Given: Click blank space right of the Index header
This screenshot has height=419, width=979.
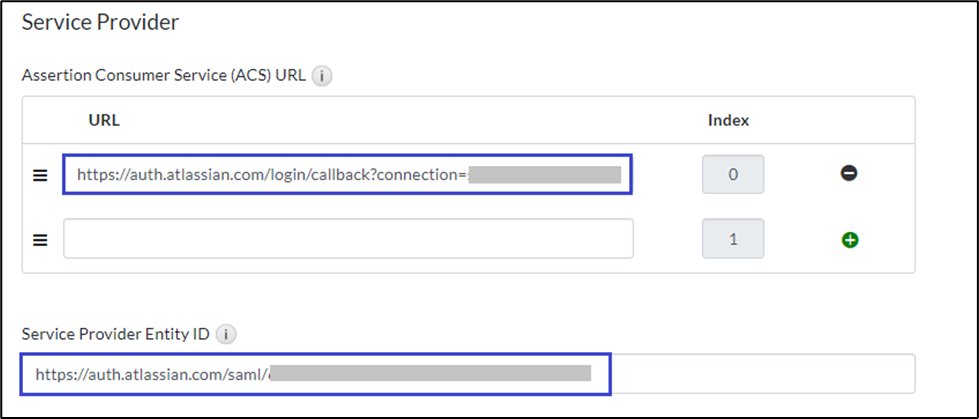Looking at the screenshot, I should 840,120.
